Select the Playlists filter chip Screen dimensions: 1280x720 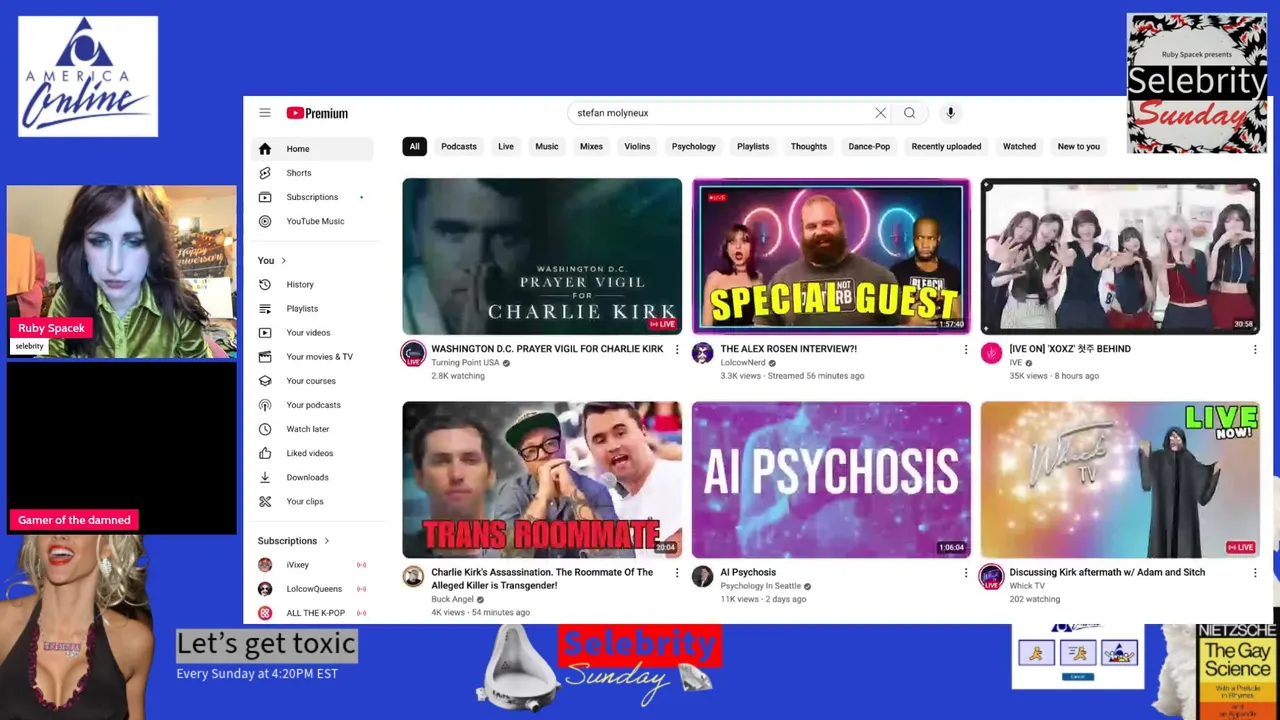(753, 146)
